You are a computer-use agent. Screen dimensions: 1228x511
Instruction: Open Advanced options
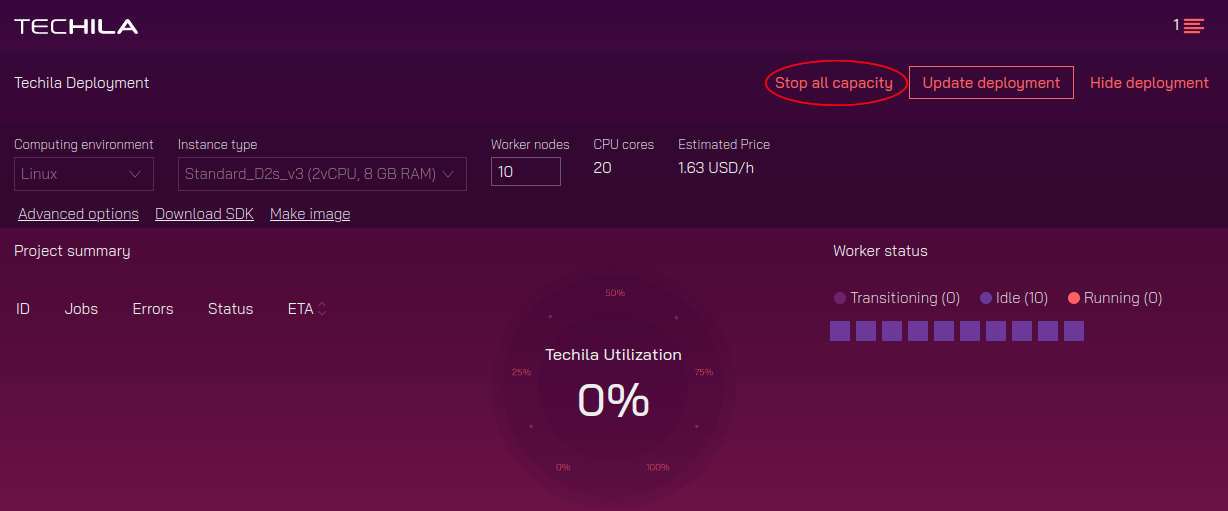coord(78,214)
